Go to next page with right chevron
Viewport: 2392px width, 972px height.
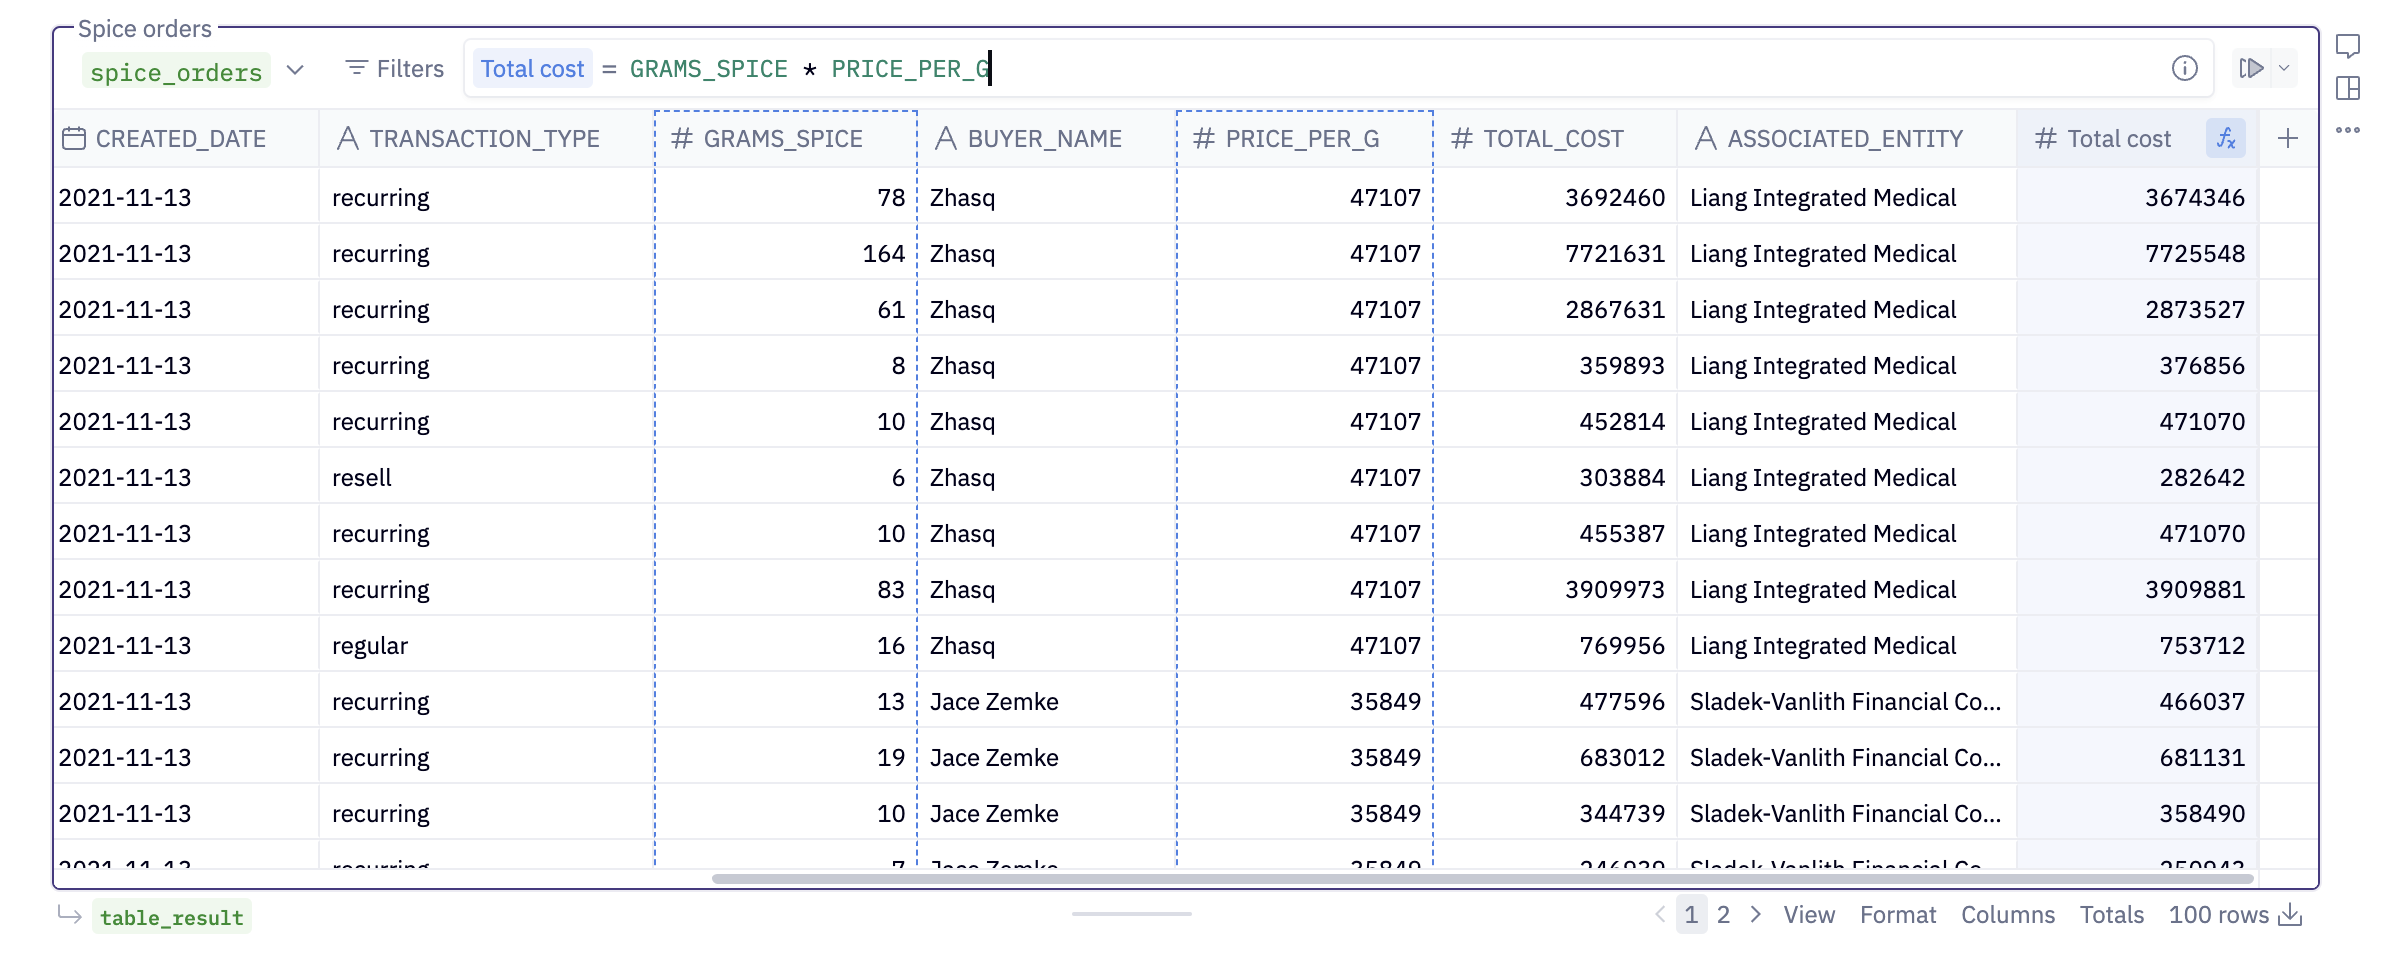click(1755, 915)
